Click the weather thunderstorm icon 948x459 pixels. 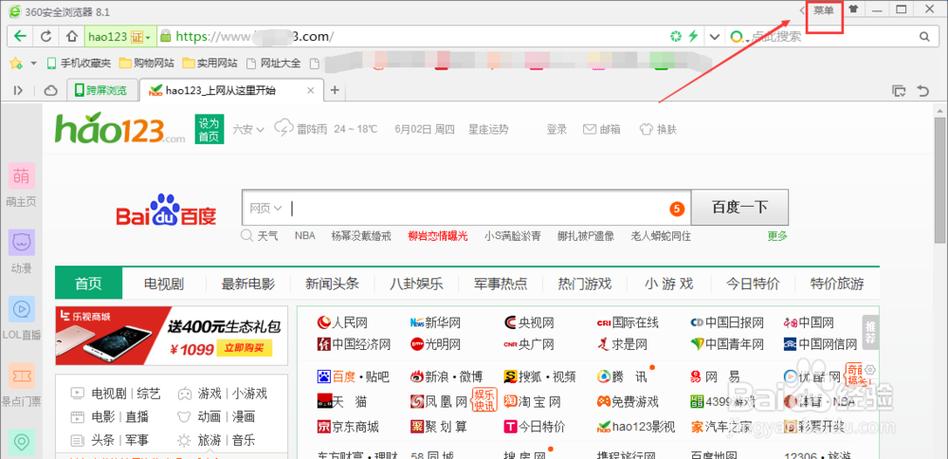(284, 128)
